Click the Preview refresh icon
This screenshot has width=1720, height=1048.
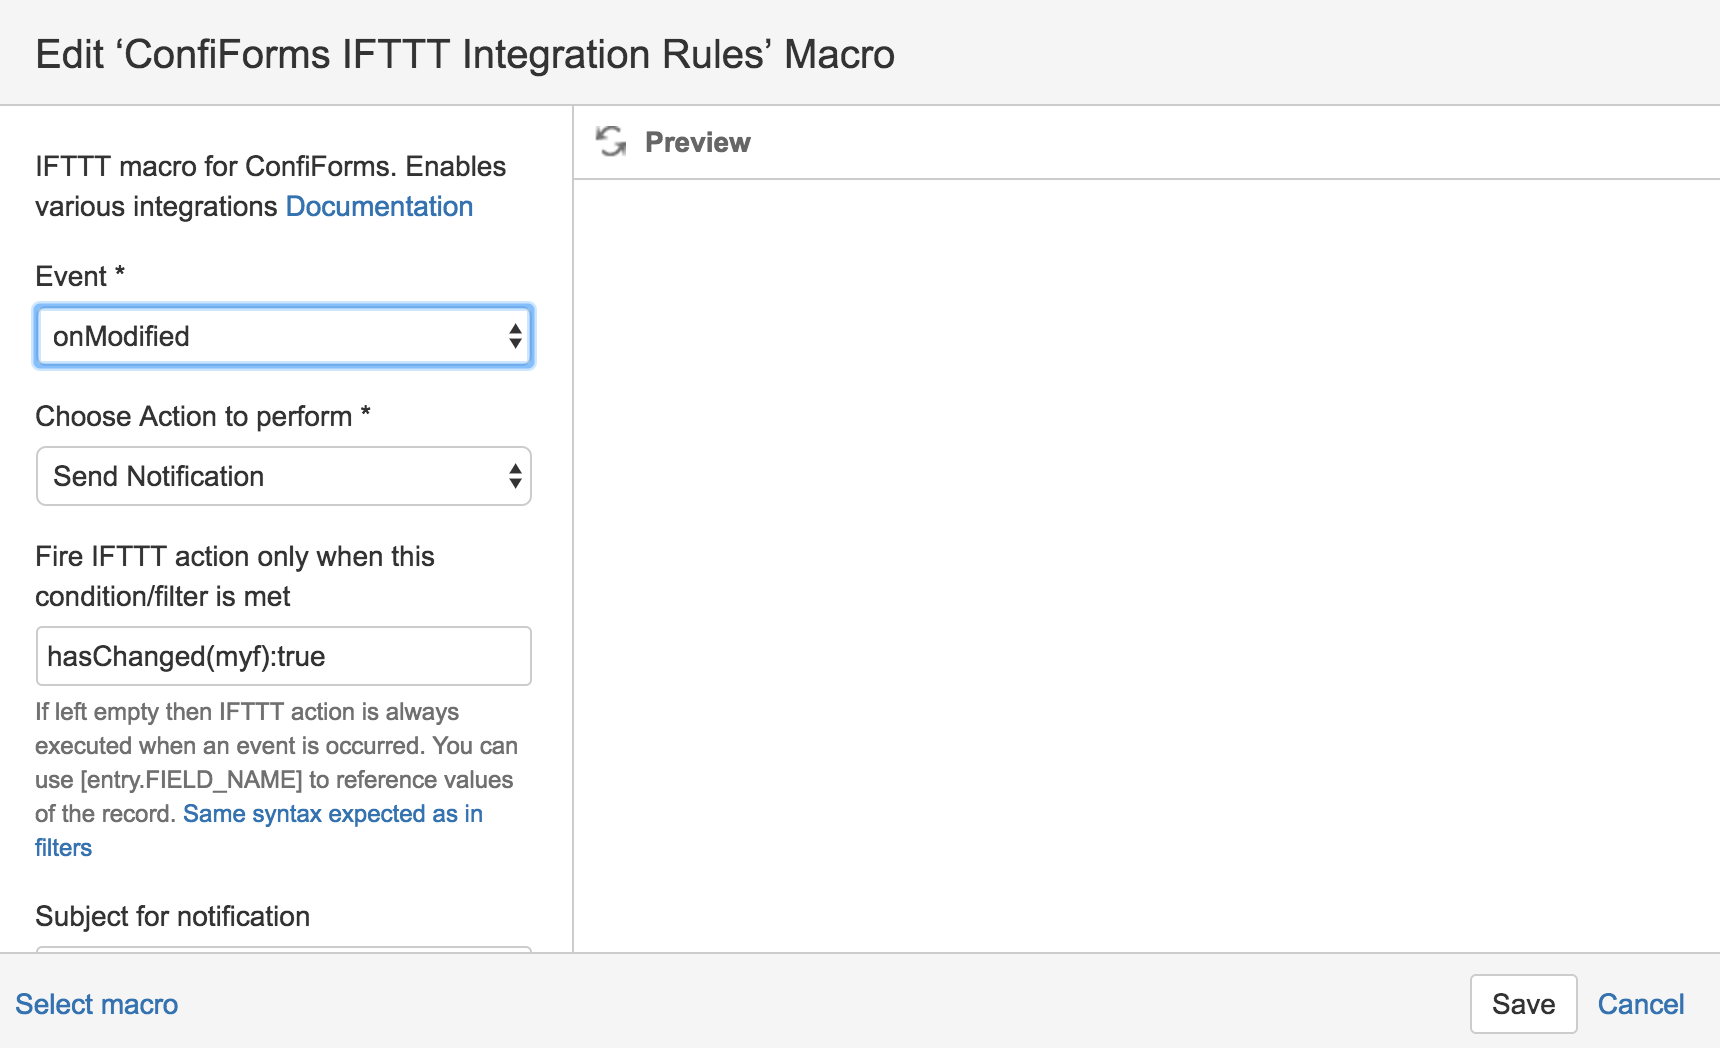click(x=611, y=142)
